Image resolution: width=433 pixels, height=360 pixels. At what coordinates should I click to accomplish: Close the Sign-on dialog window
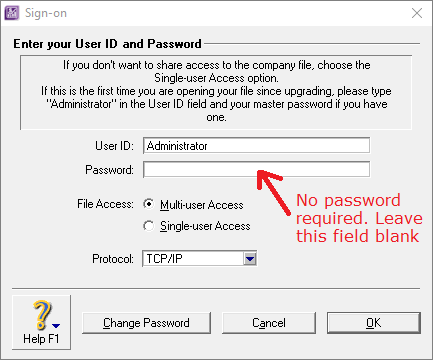(x=417, y=13)
